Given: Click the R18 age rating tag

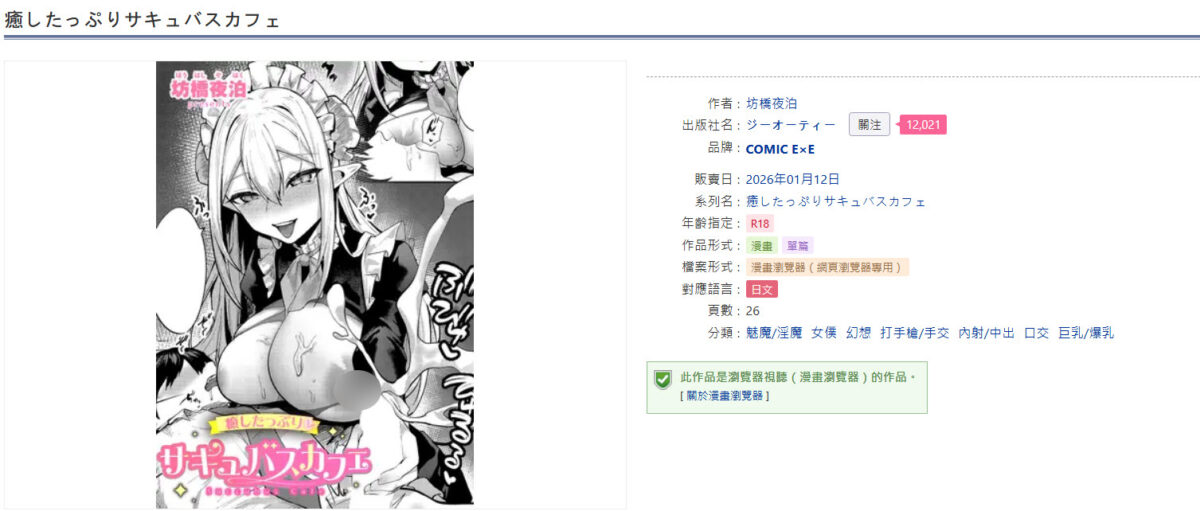Looking at the screenshot, I should click(760, 223).
